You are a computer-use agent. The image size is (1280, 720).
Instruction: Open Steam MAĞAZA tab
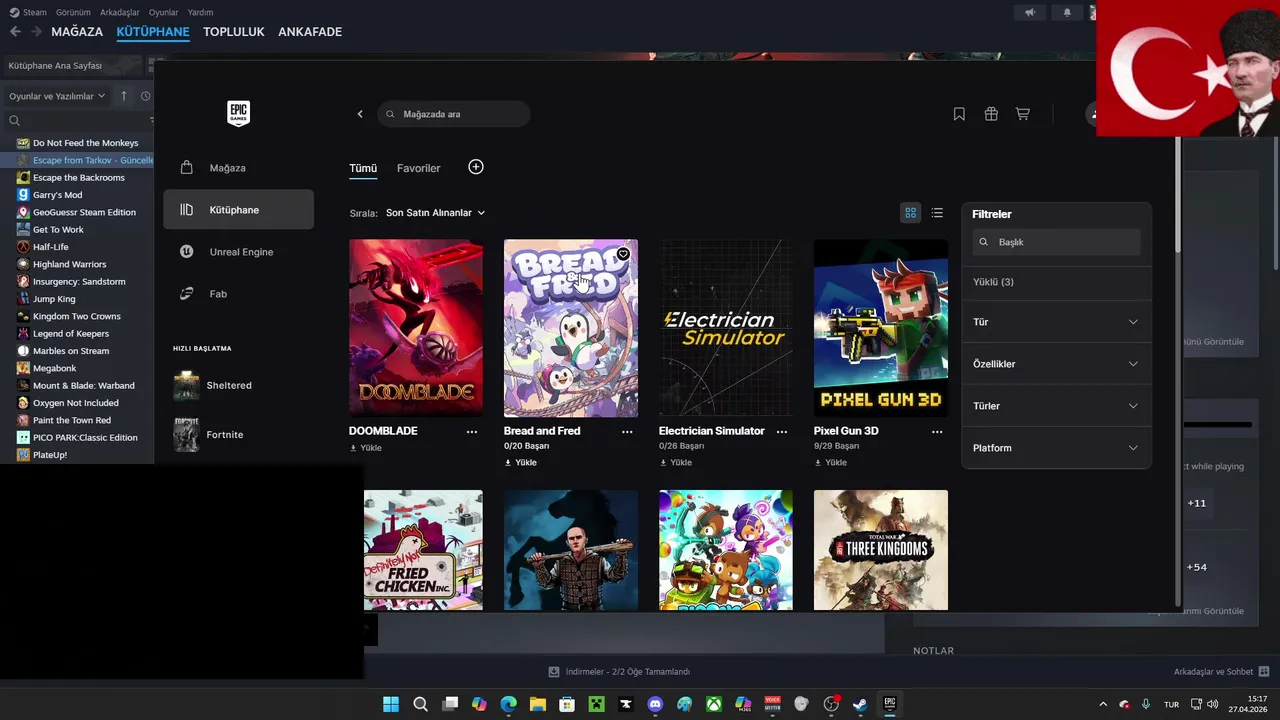click(77, 32)
